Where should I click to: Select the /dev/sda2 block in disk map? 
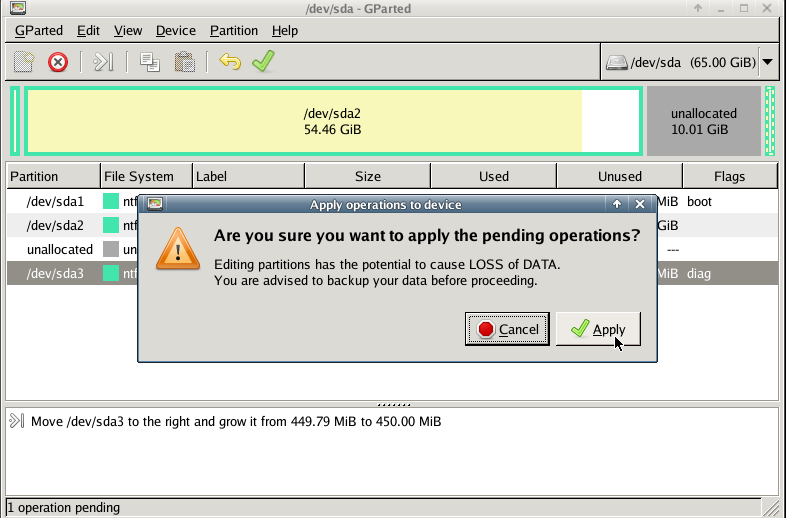point(332,121)
